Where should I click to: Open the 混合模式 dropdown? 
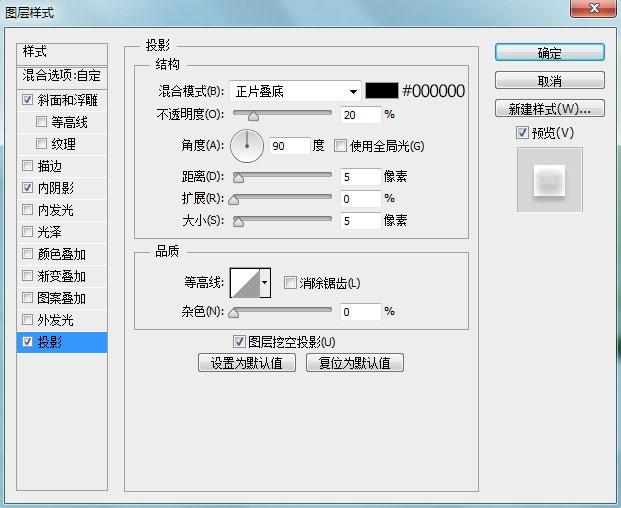click(295, 91)
